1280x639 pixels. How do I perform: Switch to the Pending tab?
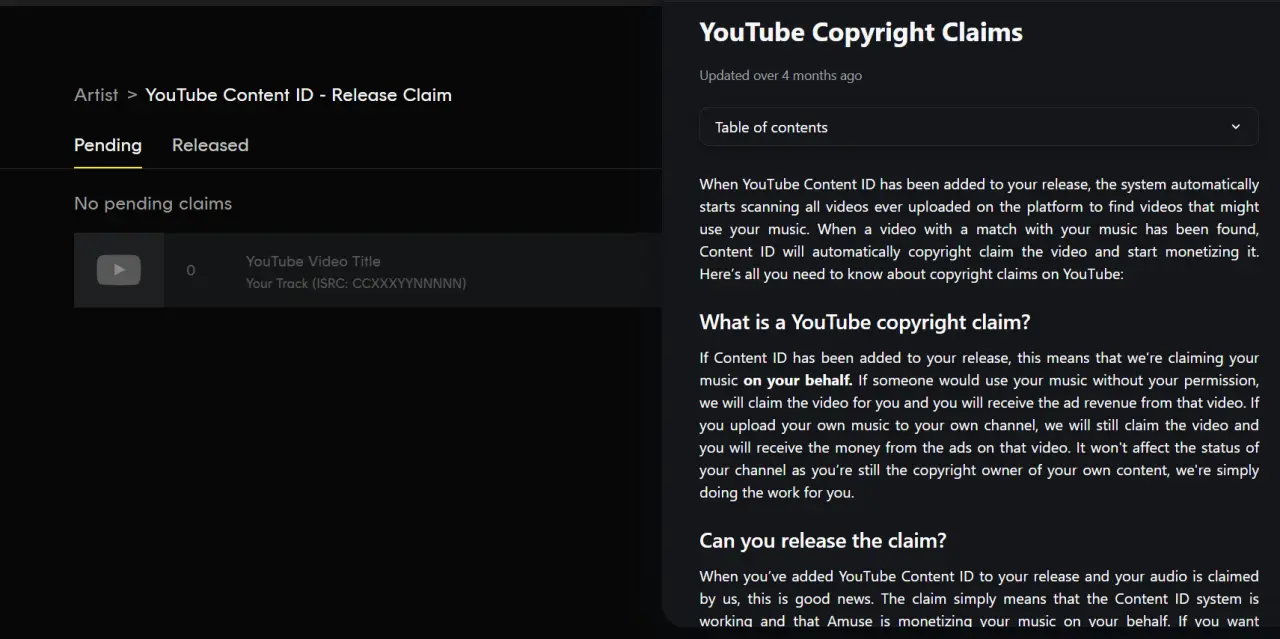(108, 145)
